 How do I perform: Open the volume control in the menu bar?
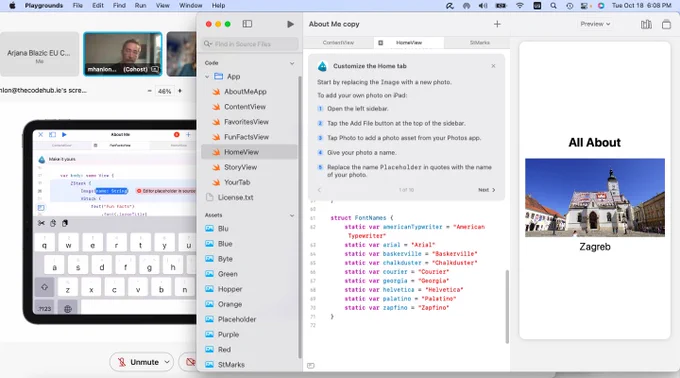click(x=483, y=6)
